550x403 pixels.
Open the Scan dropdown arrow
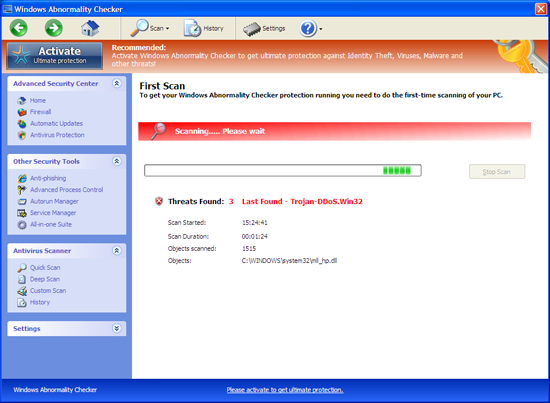click(x=168, y=28)
